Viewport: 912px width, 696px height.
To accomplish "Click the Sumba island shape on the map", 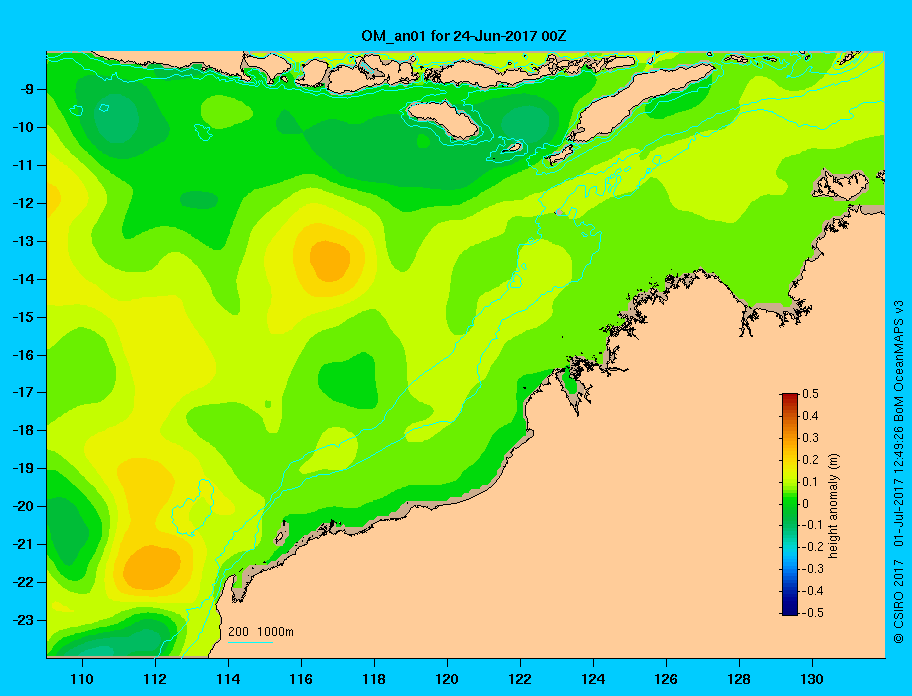I will pos(444,120).
